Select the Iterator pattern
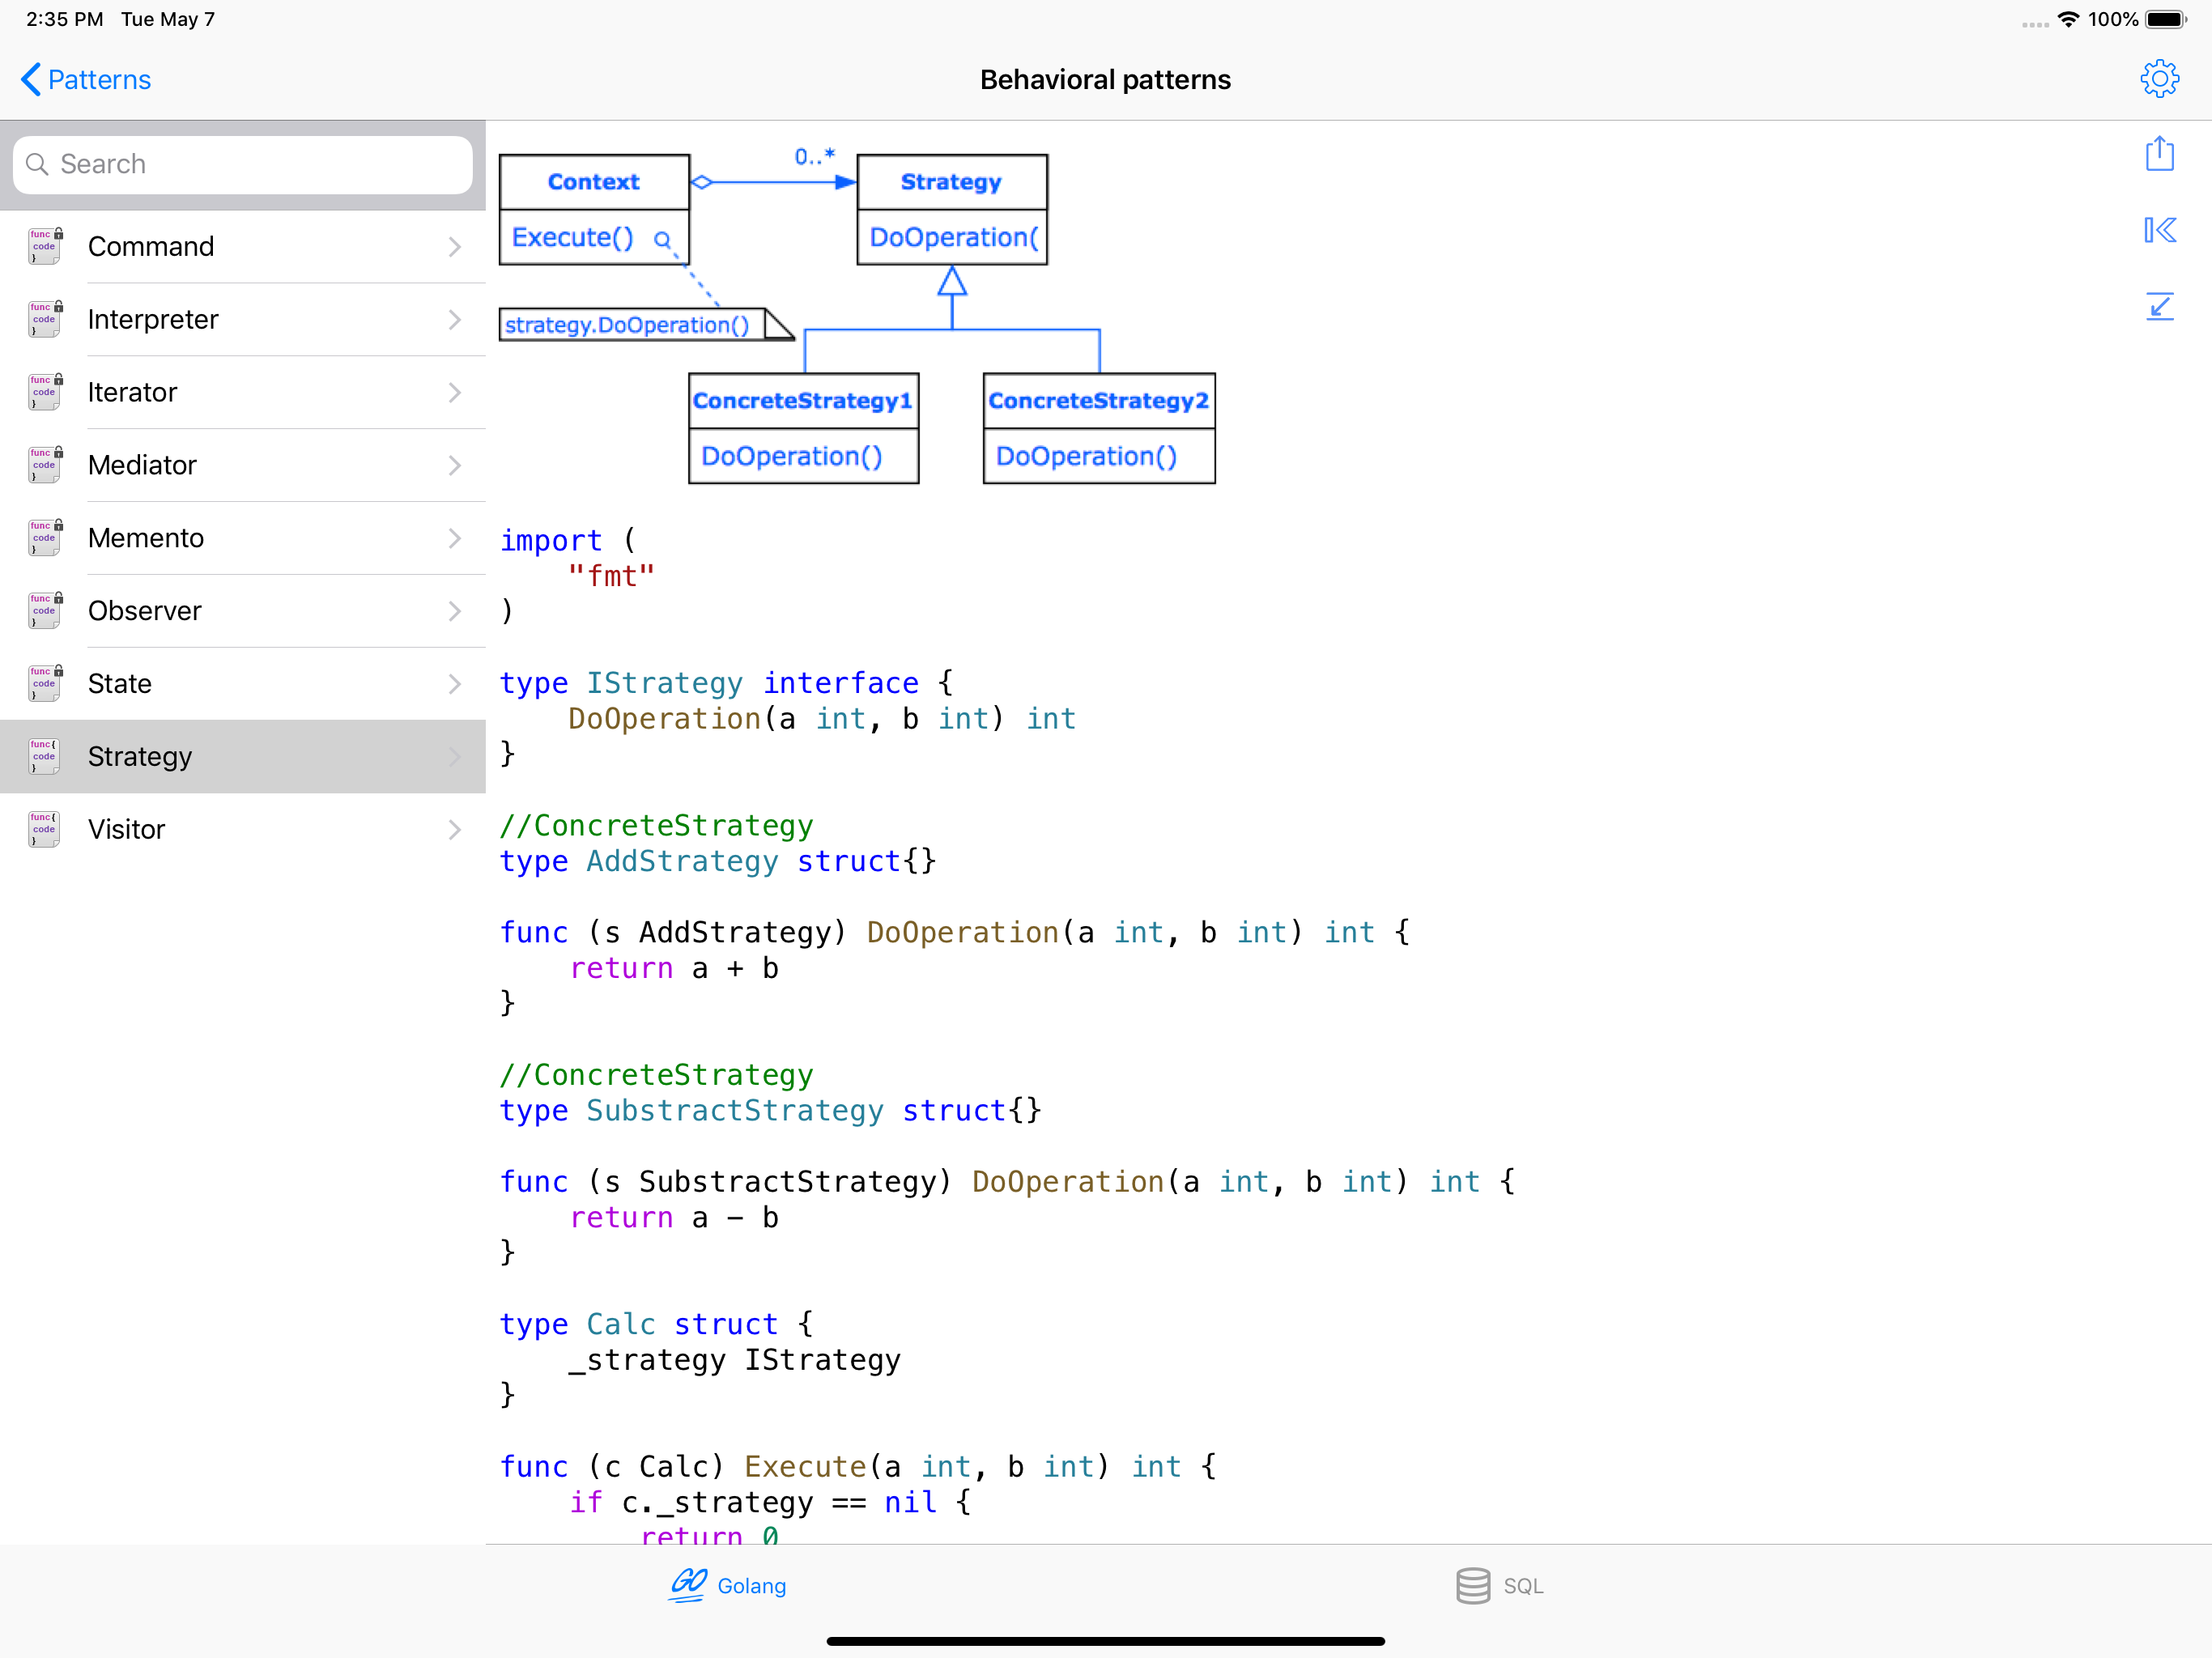The width and height of the screenshot is (2212, 1658). 133,392
